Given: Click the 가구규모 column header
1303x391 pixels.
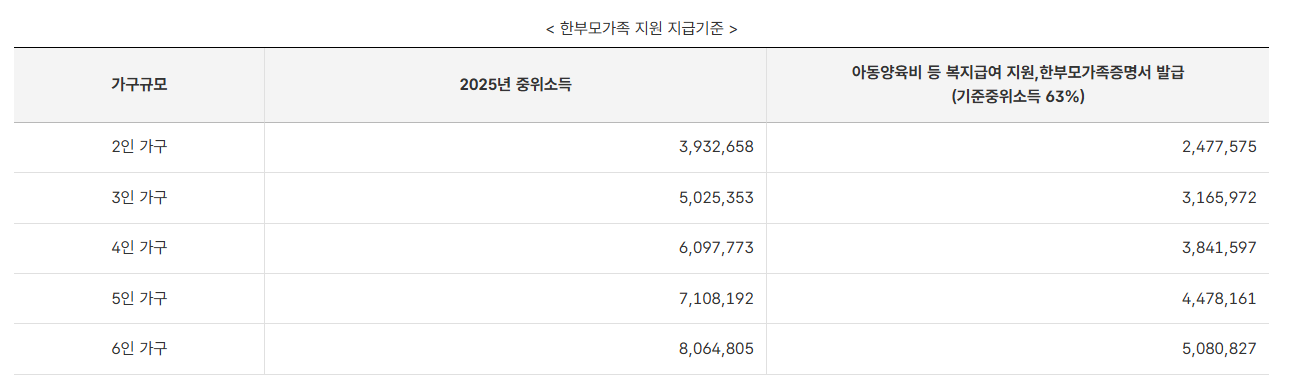Looking at the screenshot, I should (139, 85).
